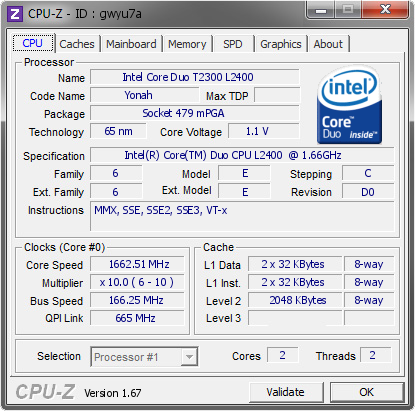Click the CPU-Z purple Z title bar icon
415x411 pixels.
tap(15, 14)
